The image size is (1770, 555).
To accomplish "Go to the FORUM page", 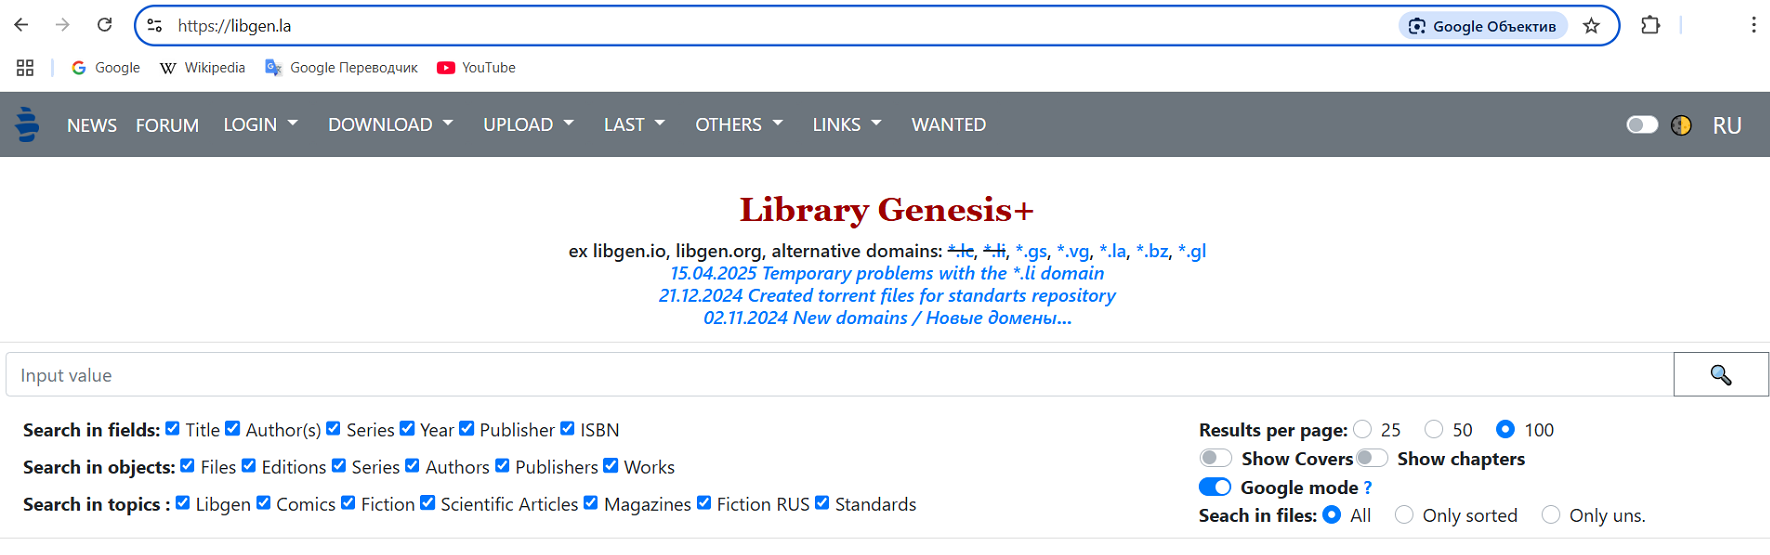I will click(167, 125).
